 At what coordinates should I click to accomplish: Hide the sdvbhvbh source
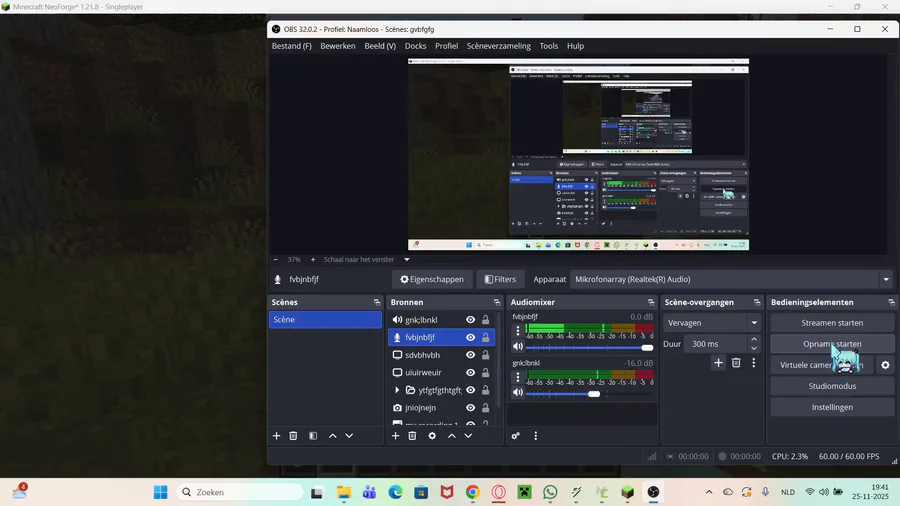(x=470, y=355)
